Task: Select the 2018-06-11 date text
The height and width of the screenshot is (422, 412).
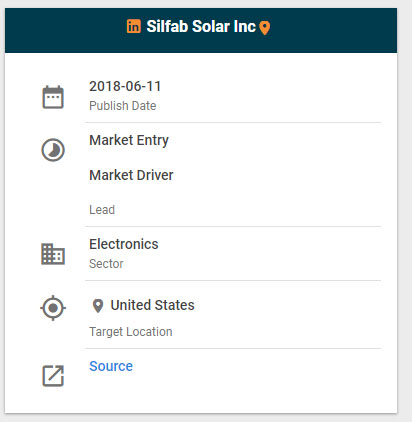Action: (125, 86)
